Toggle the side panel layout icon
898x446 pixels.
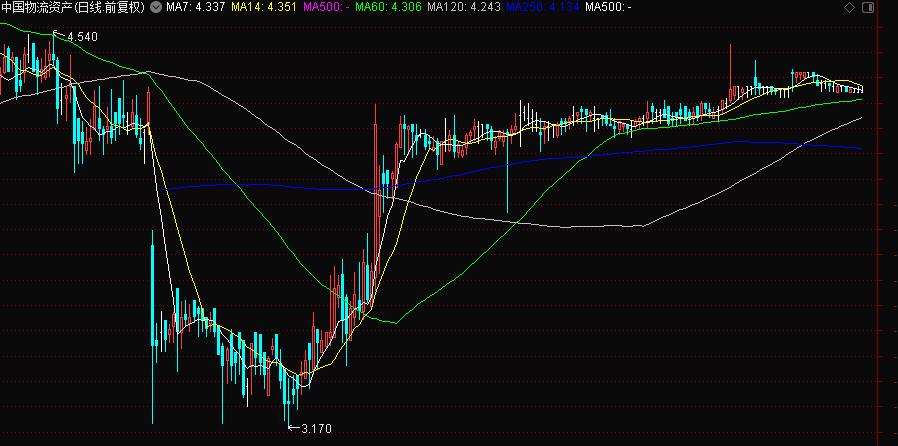point(868,8)
